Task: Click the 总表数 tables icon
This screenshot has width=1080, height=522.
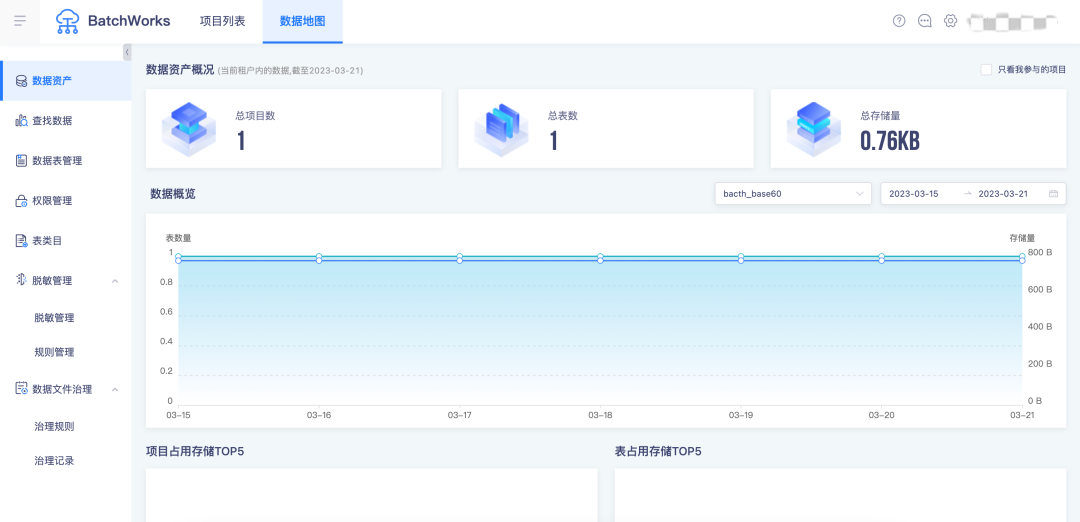Action: (501, 129)
